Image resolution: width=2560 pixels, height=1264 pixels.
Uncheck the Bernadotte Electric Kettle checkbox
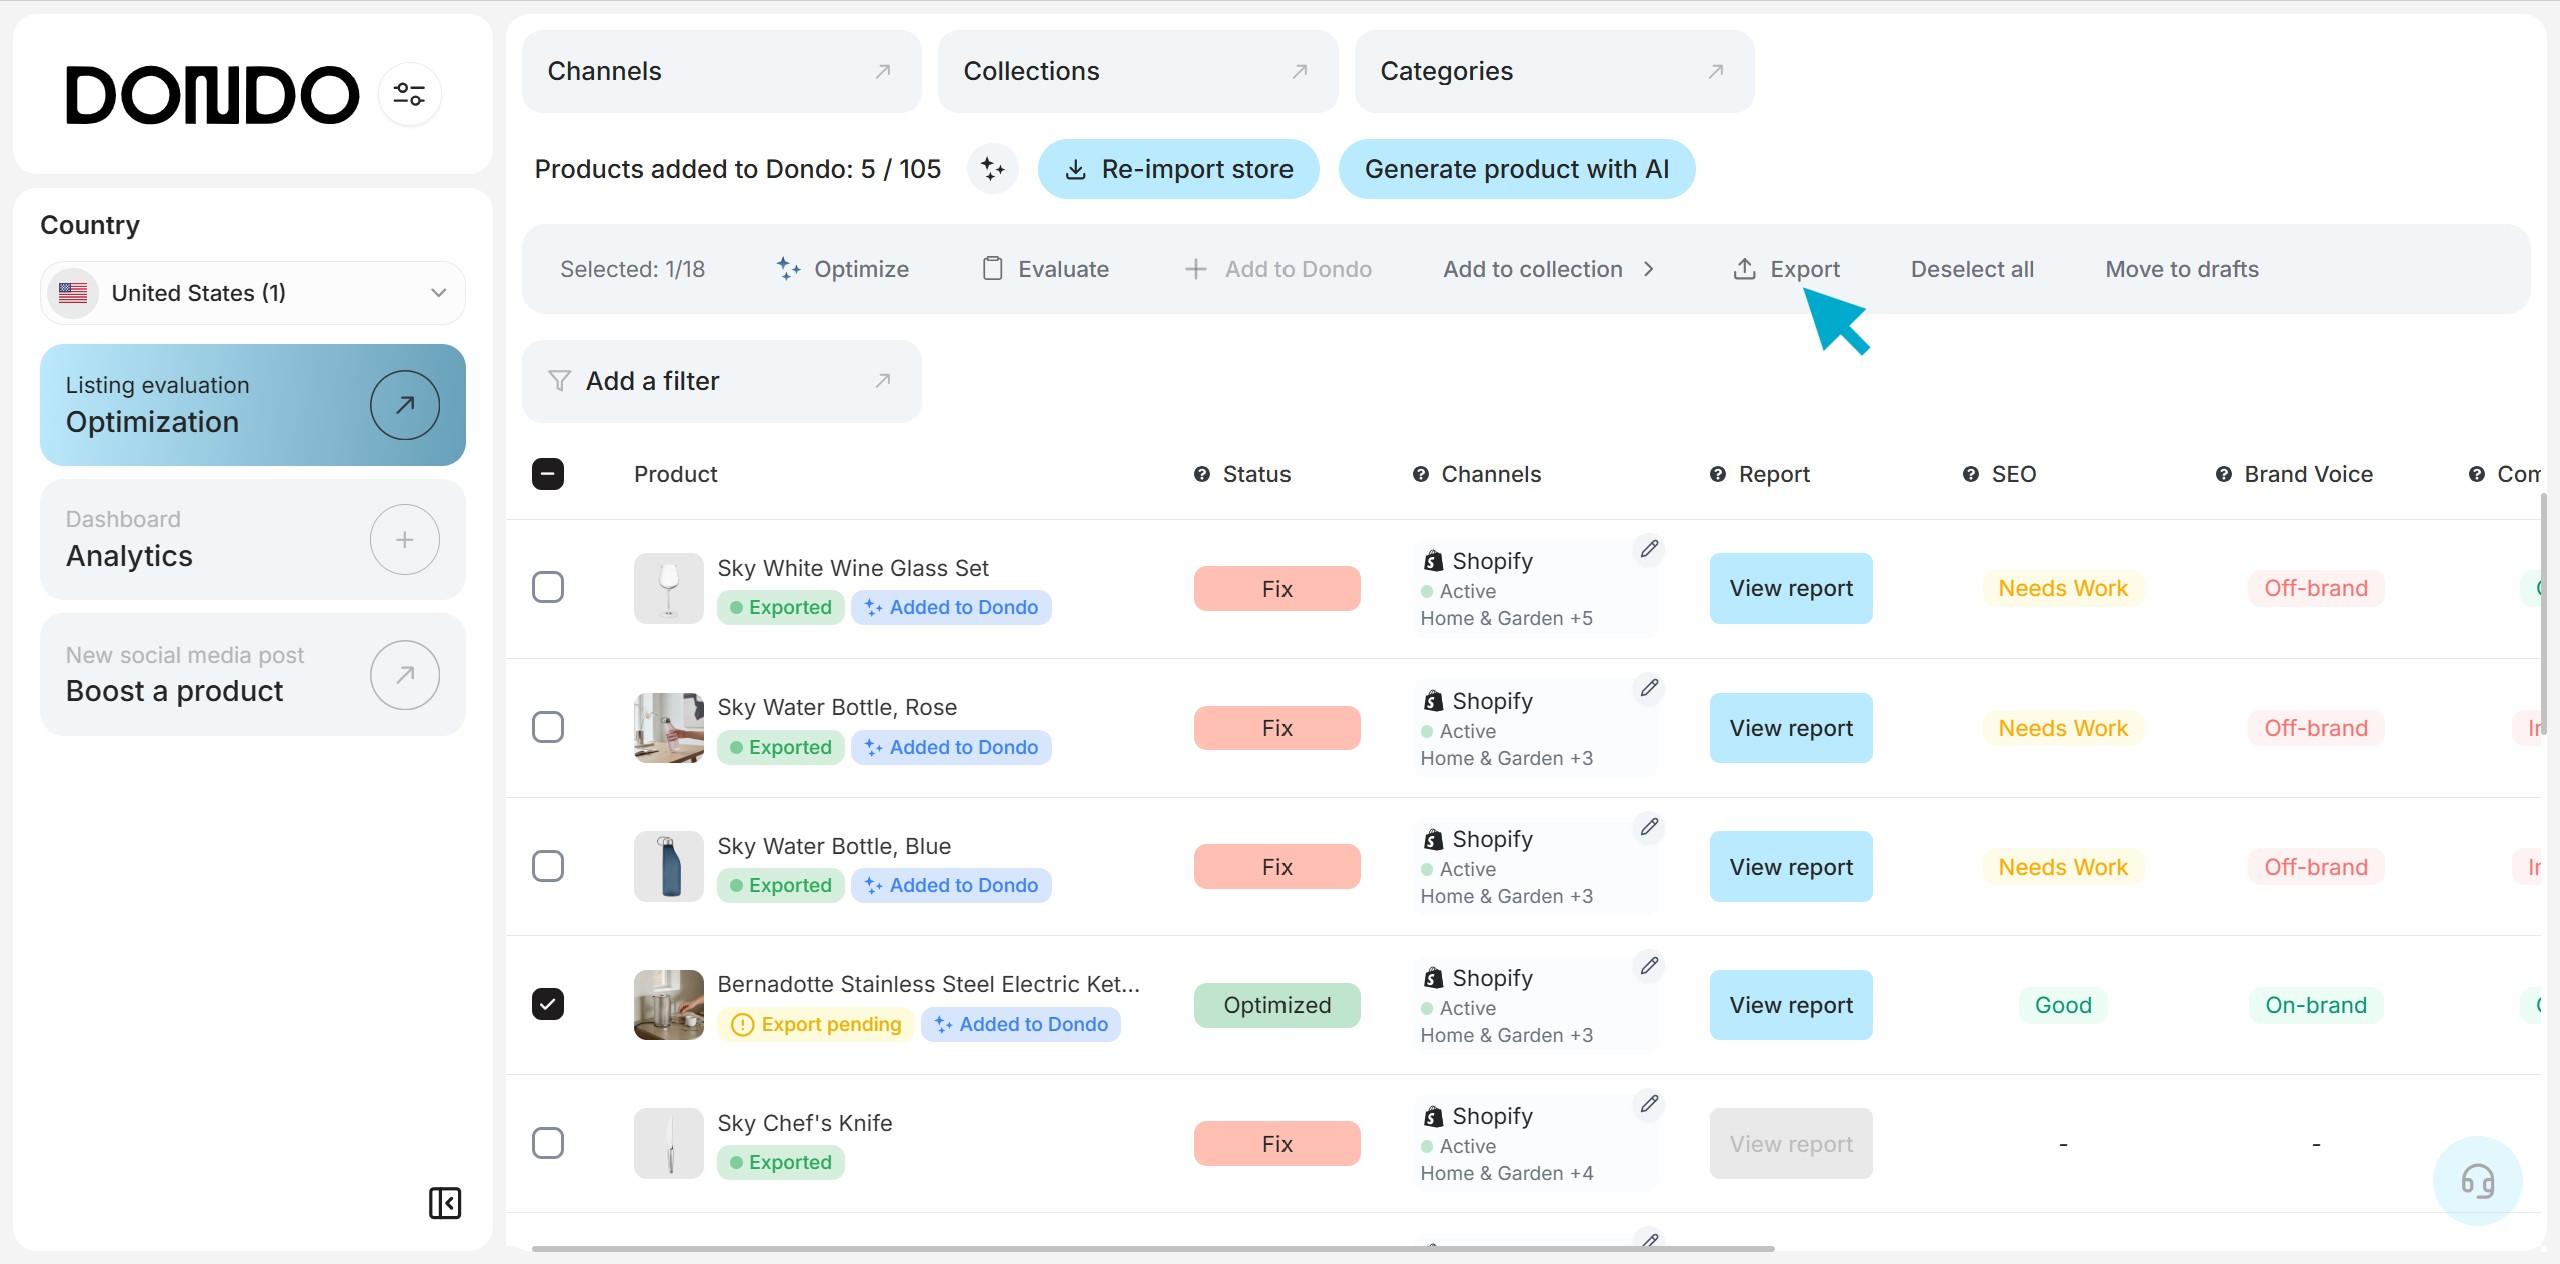pyautogui.click(x=548, y=1004)
